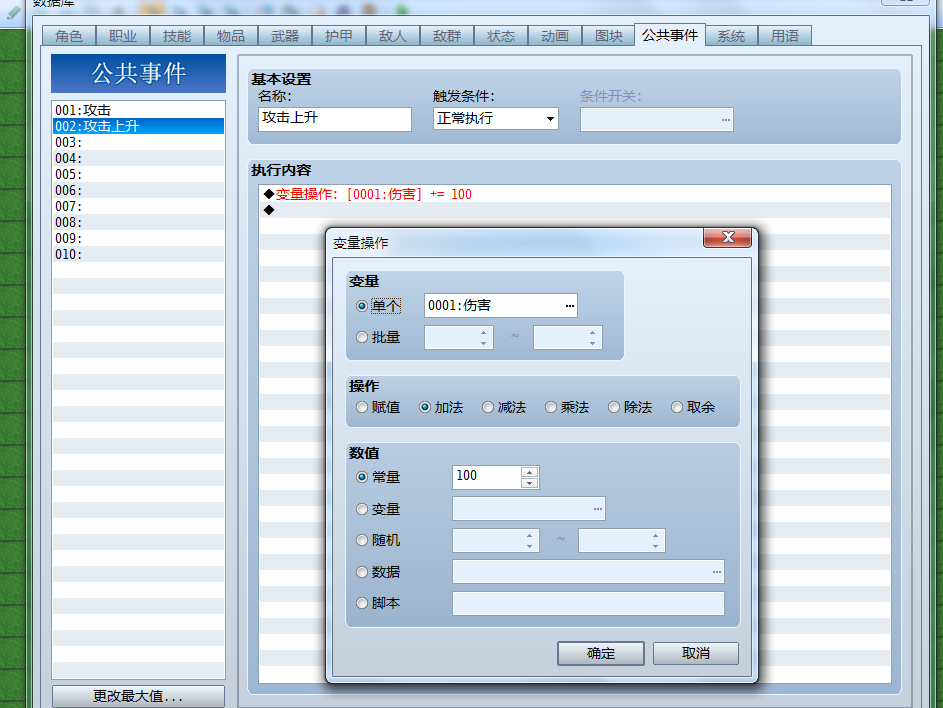Switch to the 状态 tab
Viewport: 943px width, 708px height.
tap(501, 36)
